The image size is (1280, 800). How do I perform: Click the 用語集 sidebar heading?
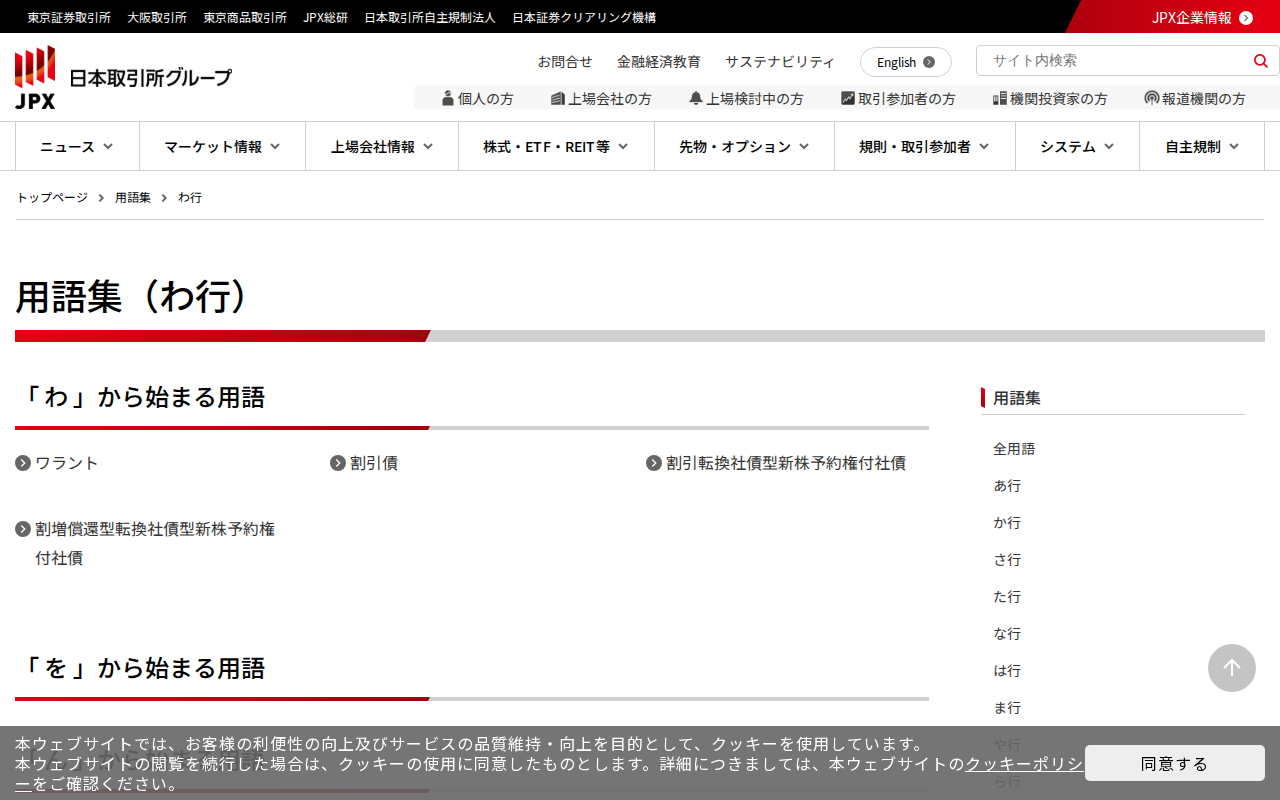pos(1017,398)
